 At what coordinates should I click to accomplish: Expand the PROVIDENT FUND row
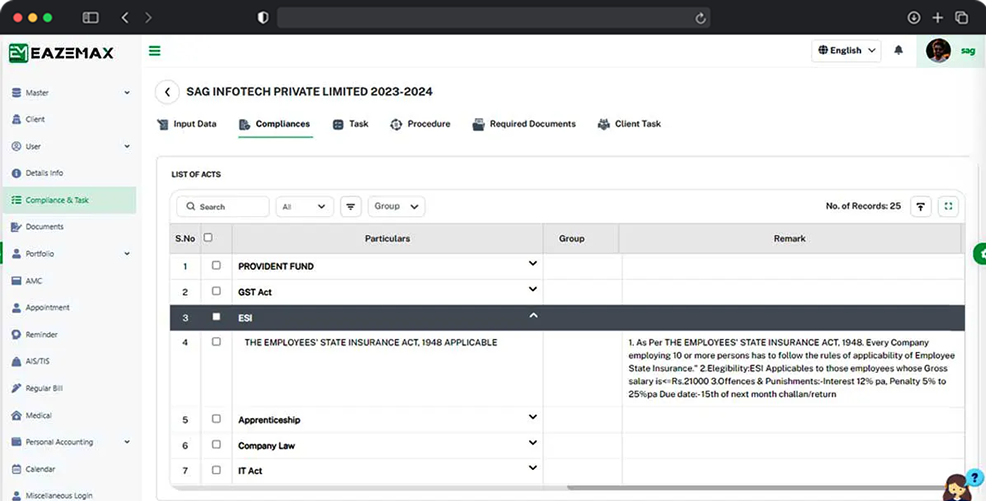pos(533,263)
